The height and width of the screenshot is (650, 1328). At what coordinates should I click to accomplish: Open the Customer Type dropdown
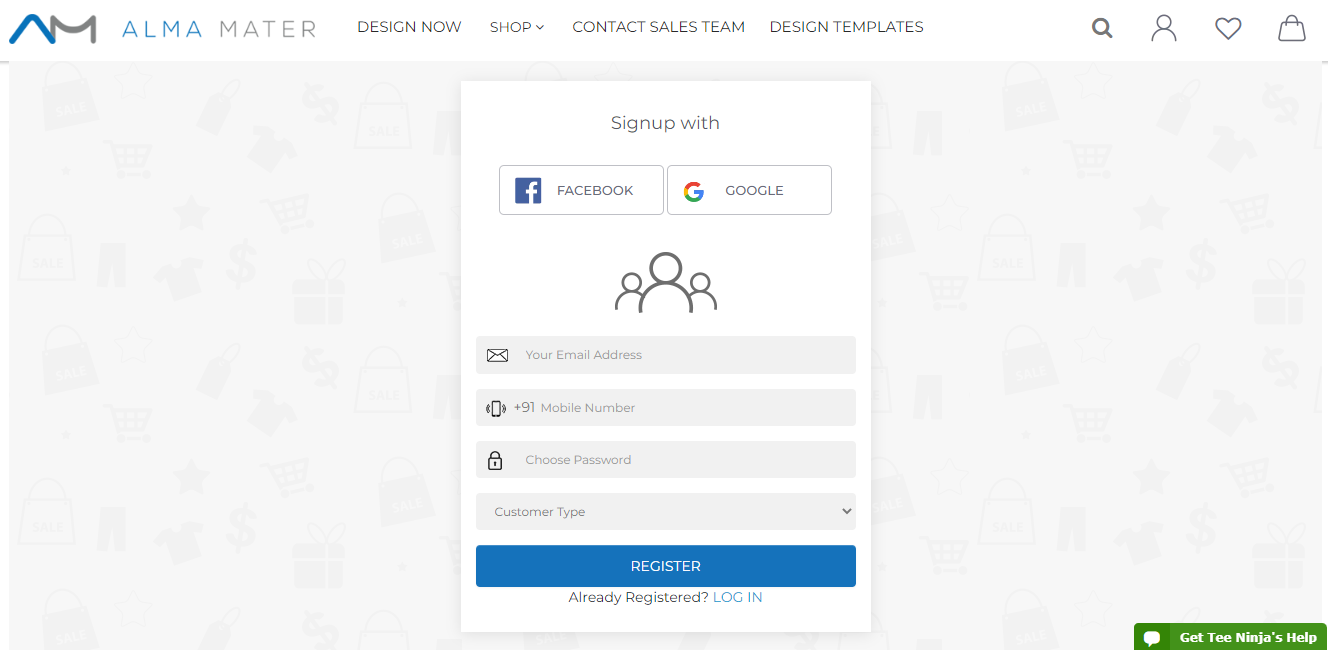(x=666, y=511)
